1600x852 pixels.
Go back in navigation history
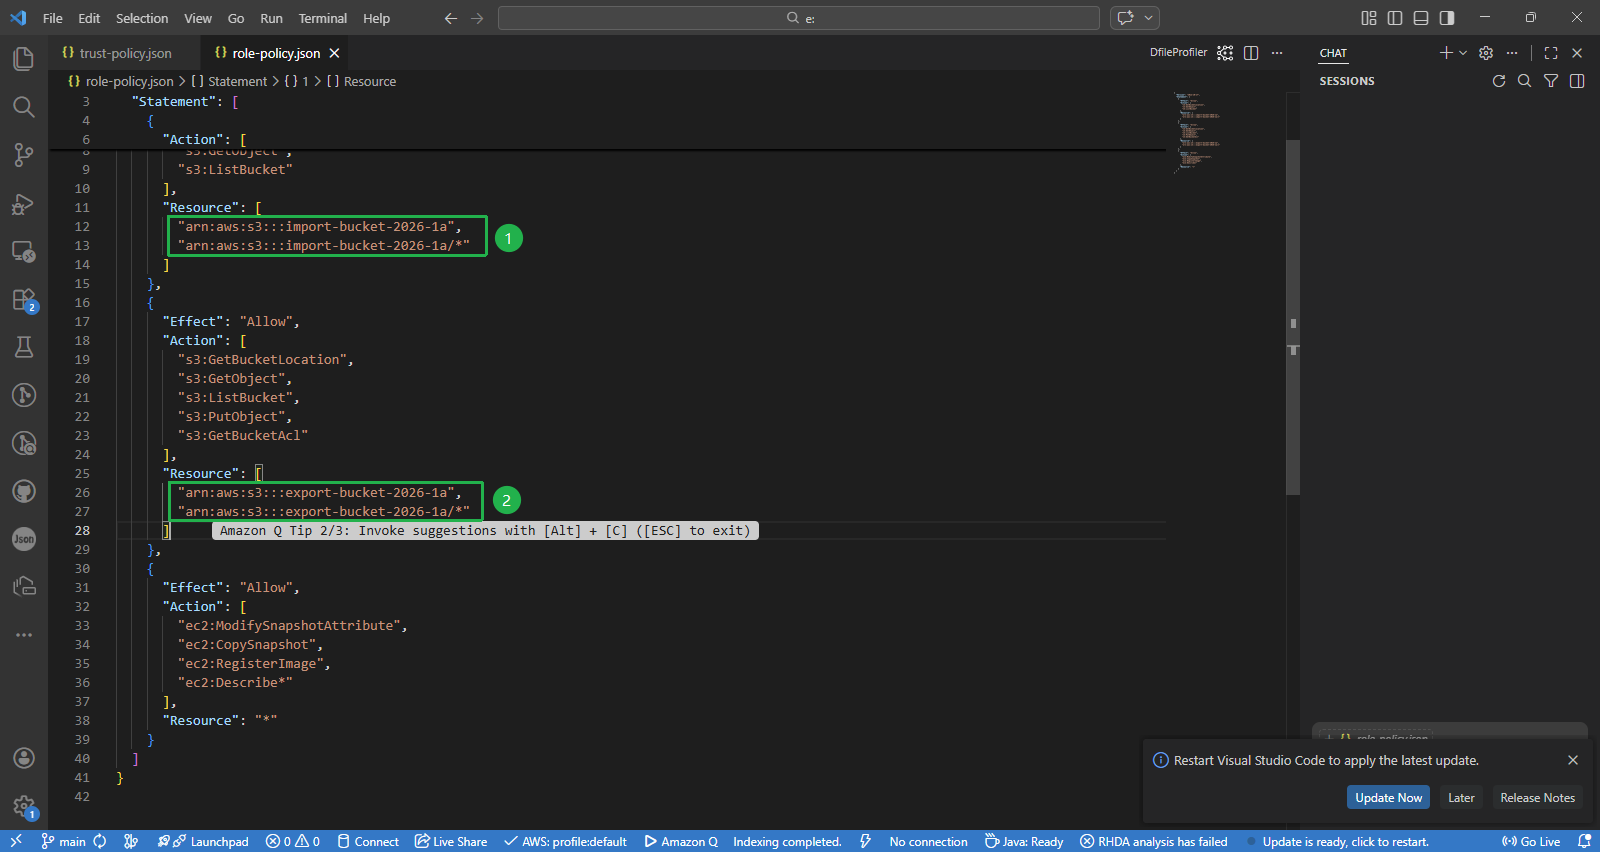pos(451,18)
